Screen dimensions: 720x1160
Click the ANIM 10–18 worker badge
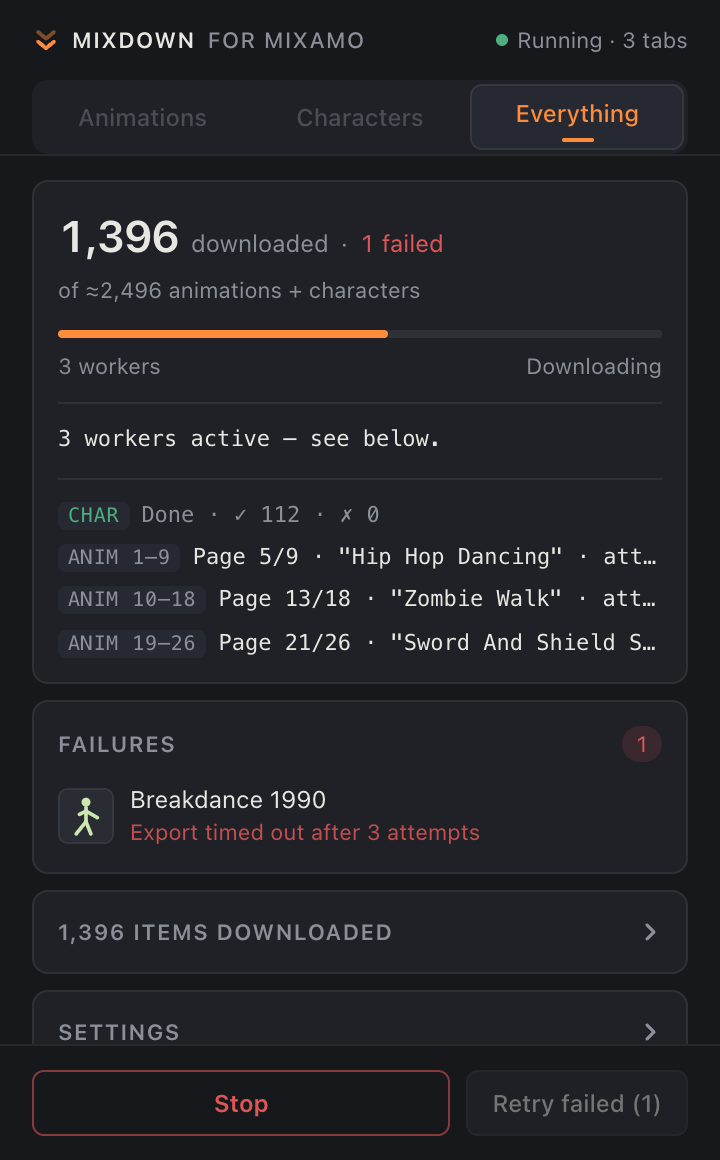coord(132,599)
